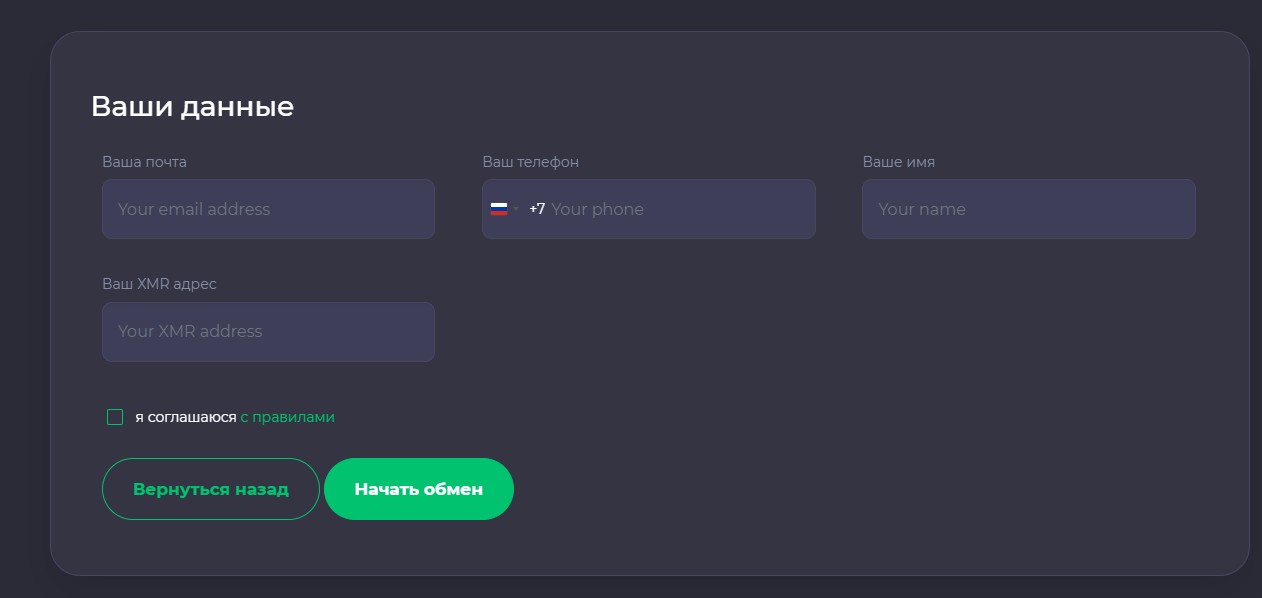
Task: Click the Russian flag country icon
Action: [x=498, y=209]
